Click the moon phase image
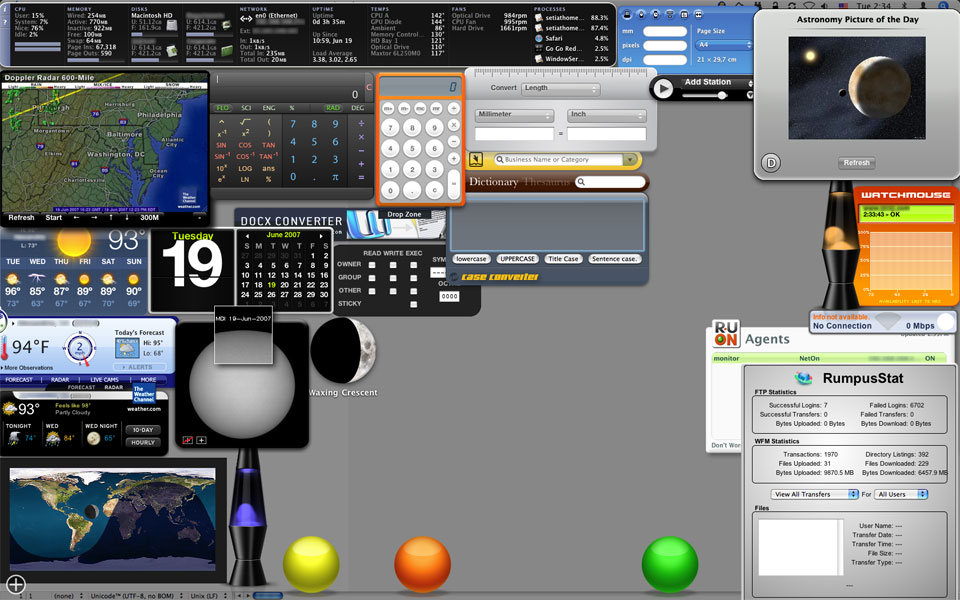 pyautogui.click(x=343, y=351)
